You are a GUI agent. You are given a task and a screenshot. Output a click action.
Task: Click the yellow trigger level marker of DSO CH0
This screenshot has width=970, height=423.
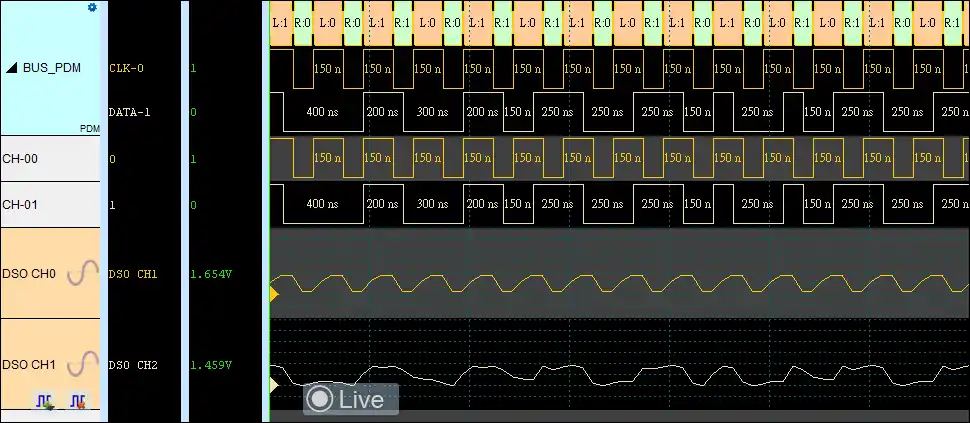tap(274, 294)
